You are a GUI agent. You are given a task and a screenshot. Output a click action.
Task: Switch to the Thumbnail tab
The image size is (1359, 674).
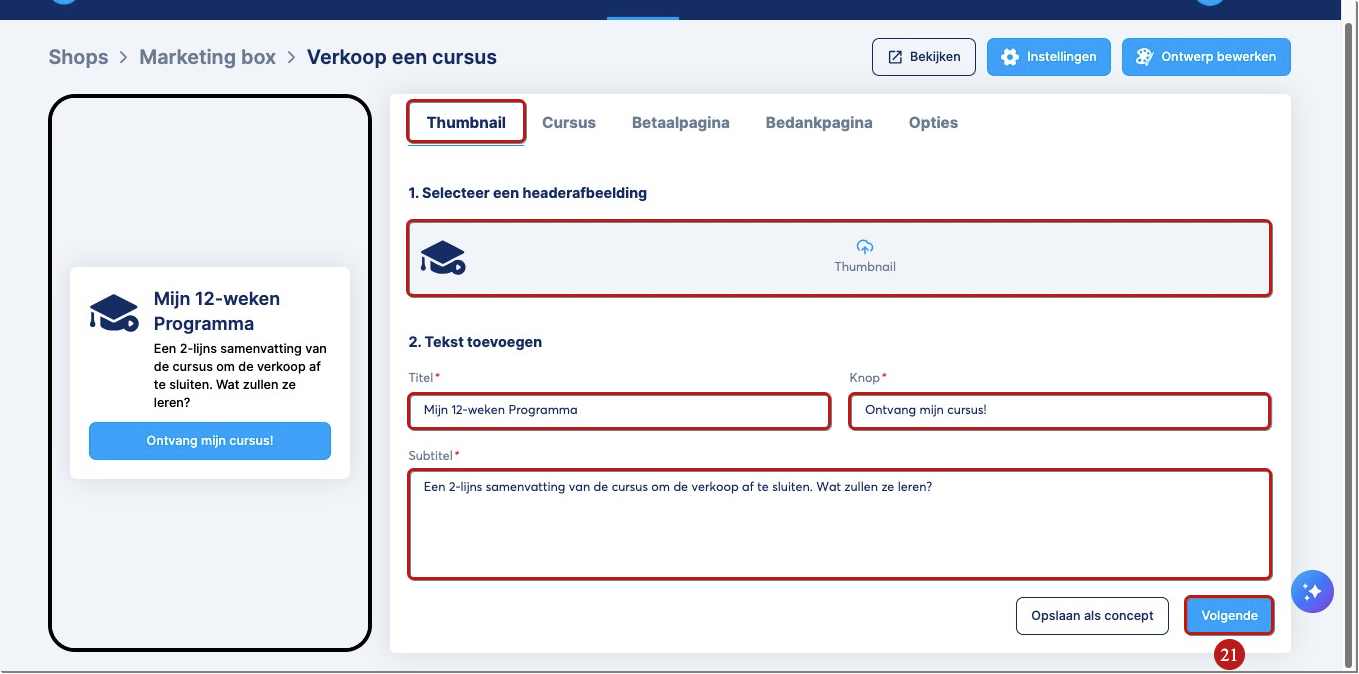click(466, 123)
